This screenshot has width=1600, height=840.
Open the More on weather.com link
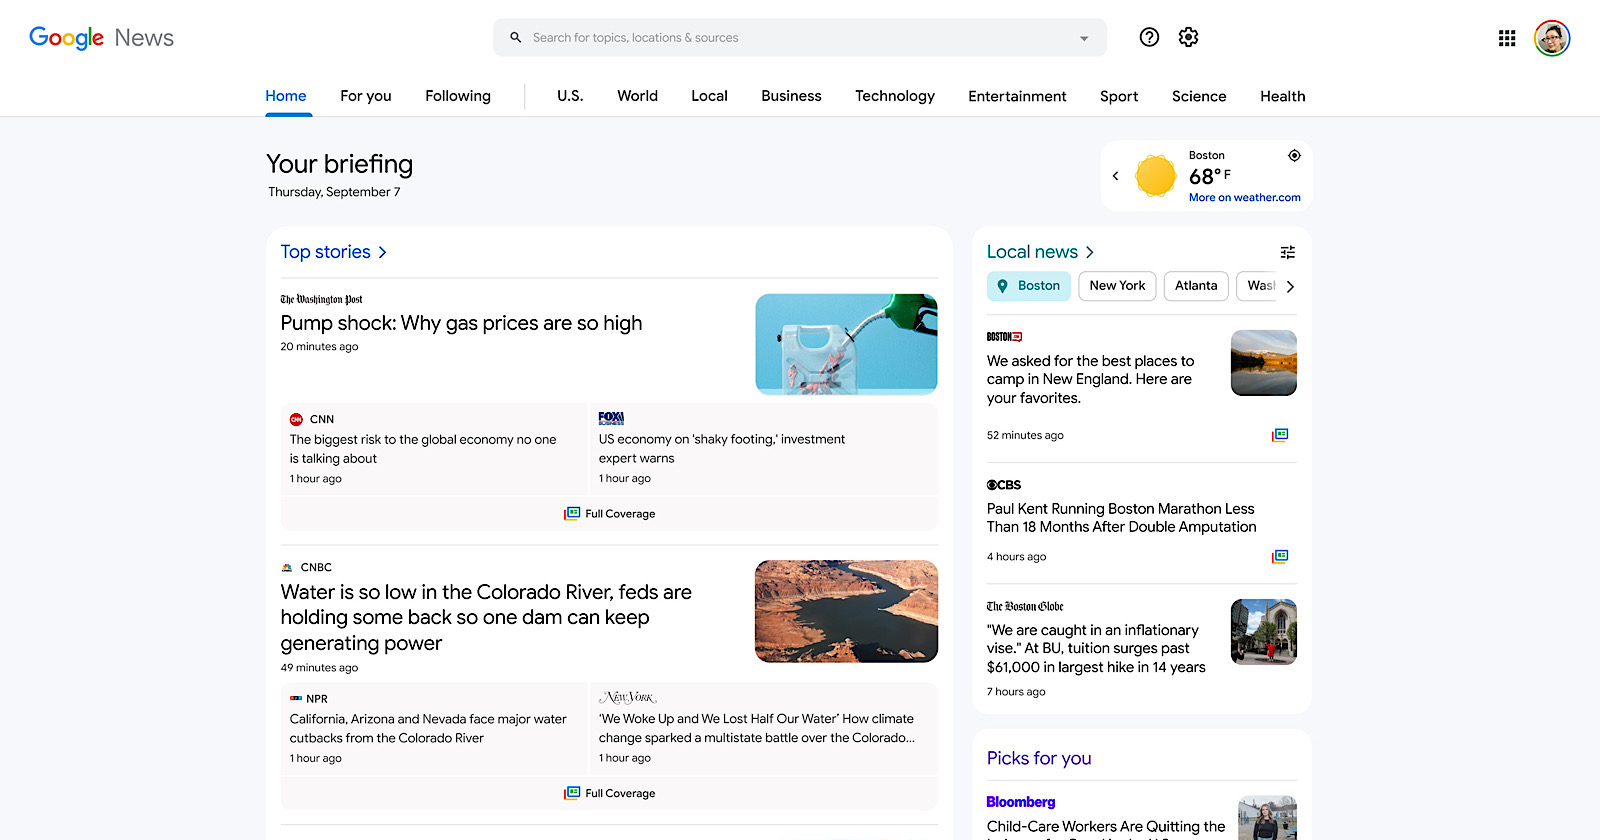pyautogui.click(x=1244, y=198)
